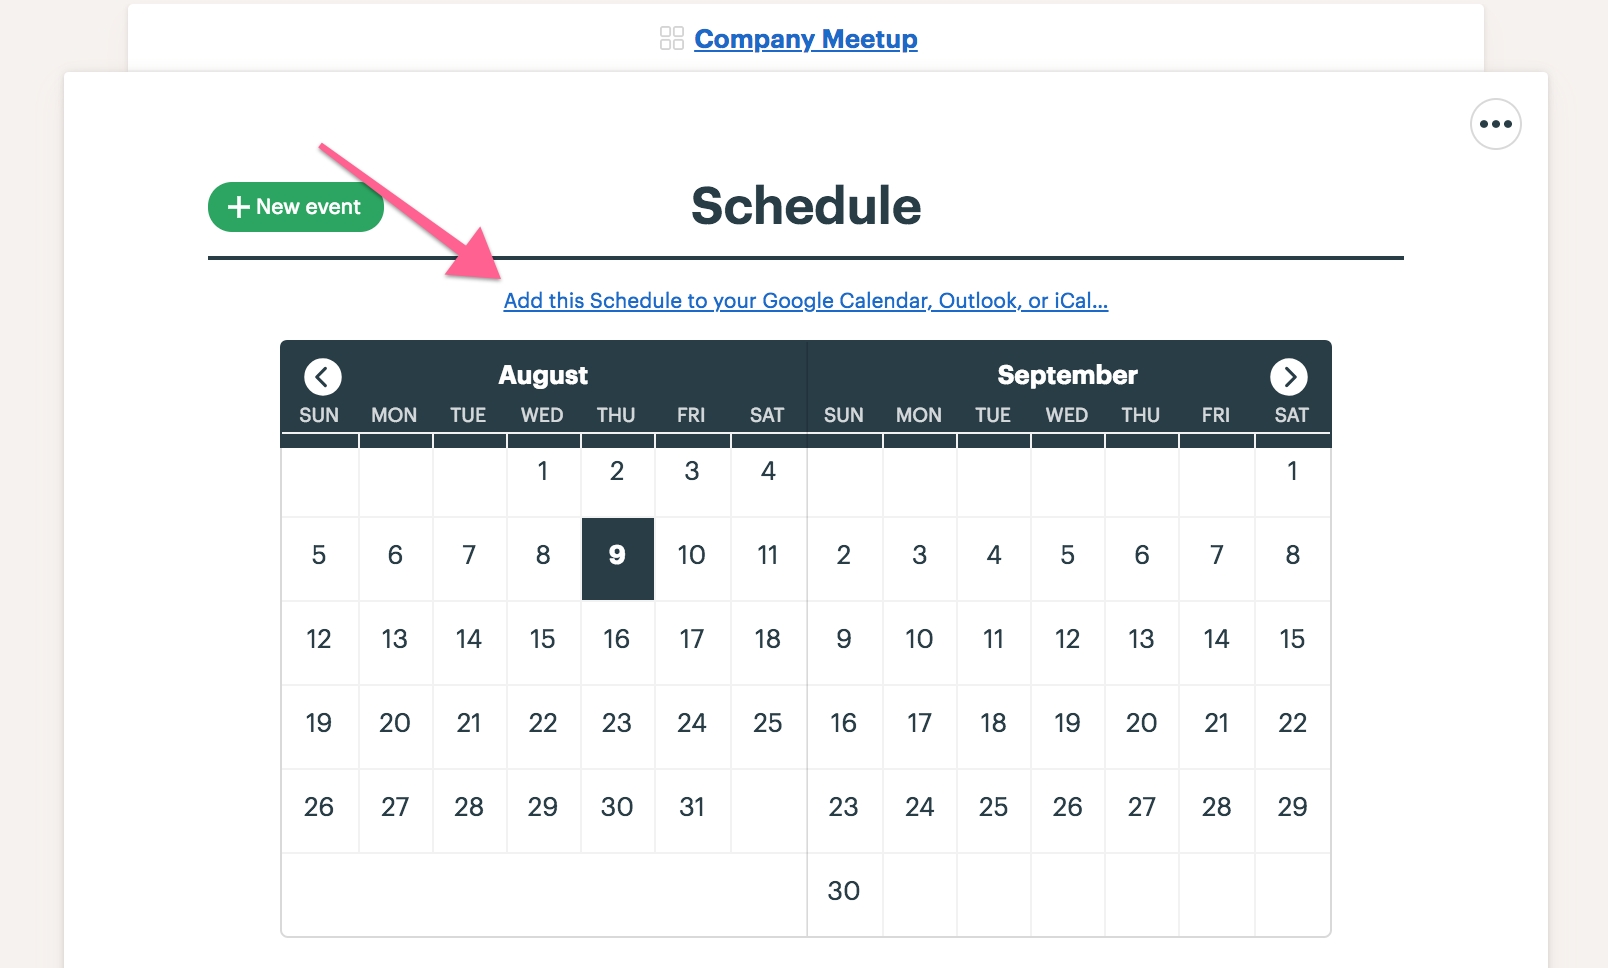This screenshot has width=1608, height=968.
Task: Select September 1 on the calendar
Action: tap(1292, 475)
